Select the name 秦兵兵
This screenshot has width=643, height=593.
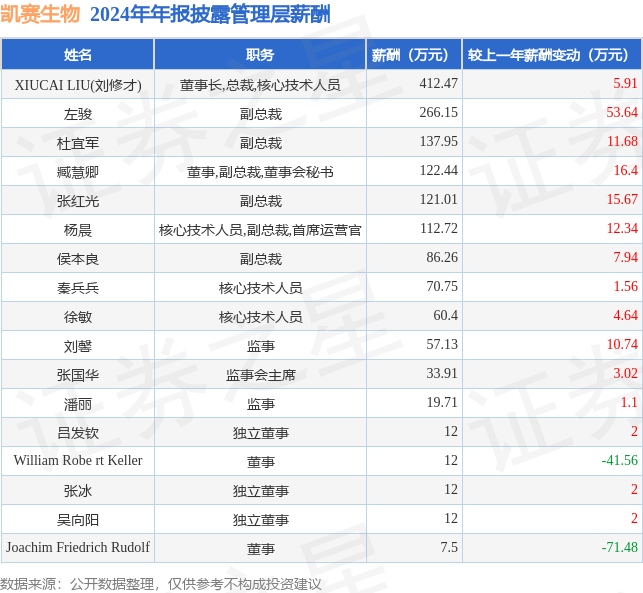click(x=78, y=288)
